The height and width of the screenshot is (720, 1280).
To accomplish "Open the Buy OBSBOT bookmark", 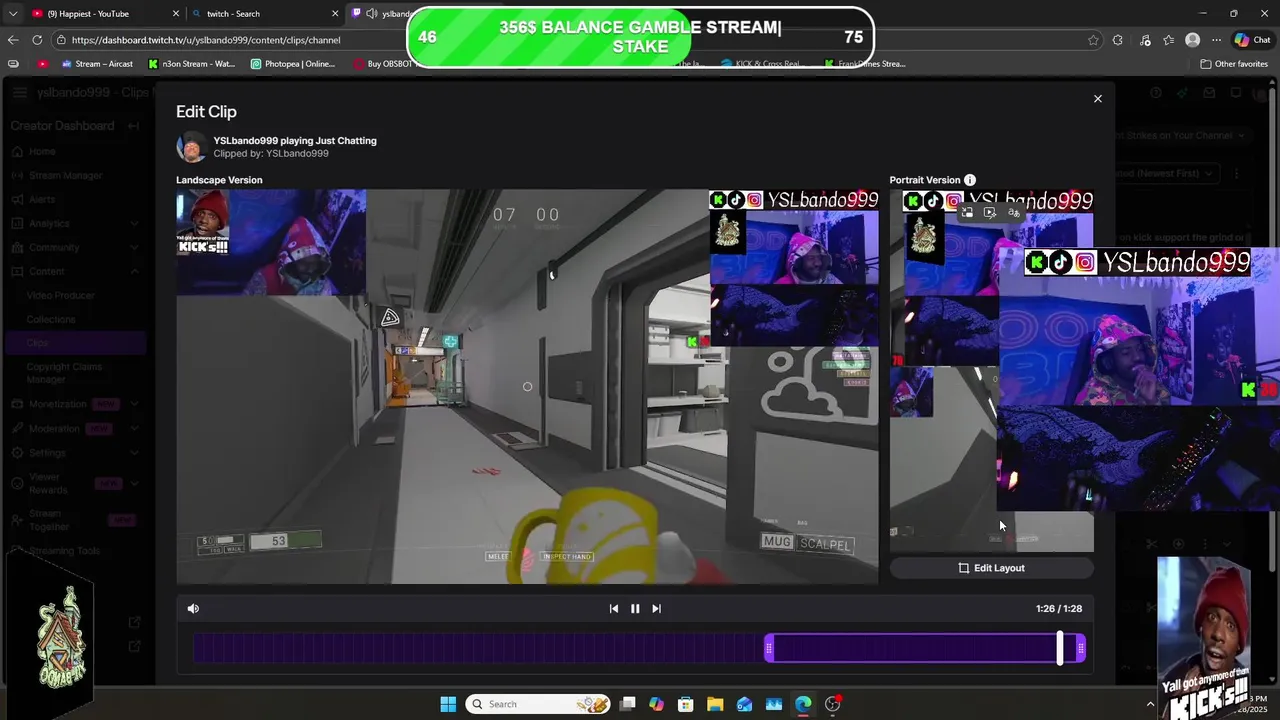I will (x=383, y=64).
